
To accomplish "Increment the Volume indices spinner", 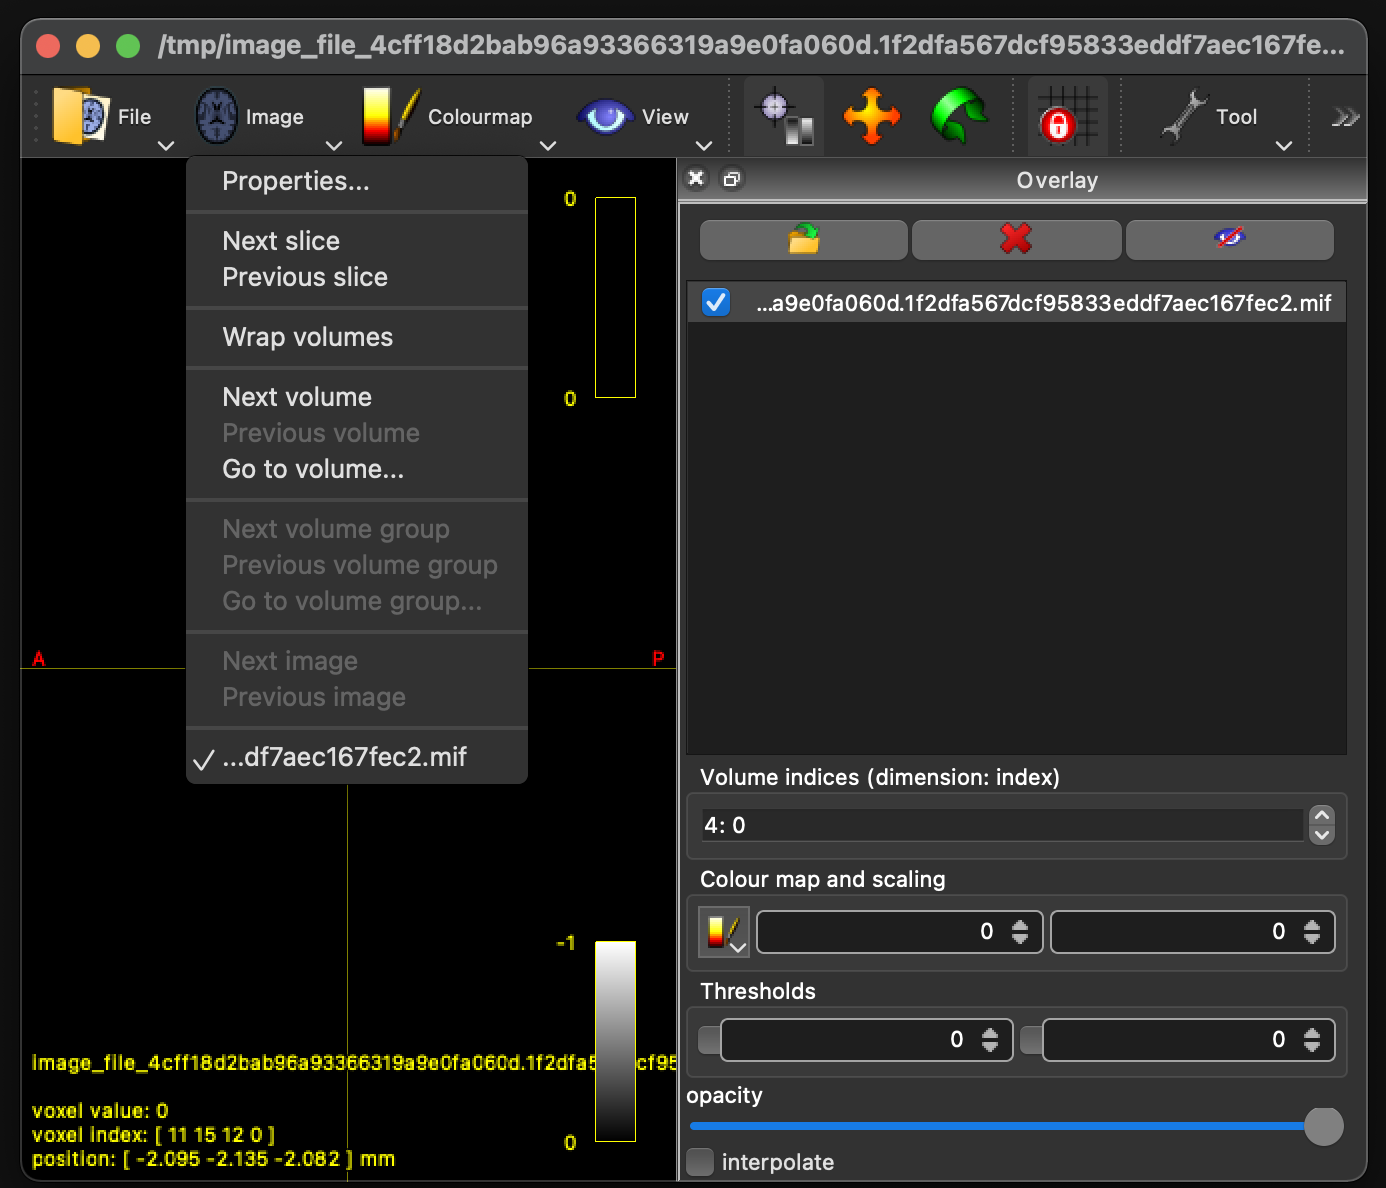I will point(1320,816).
